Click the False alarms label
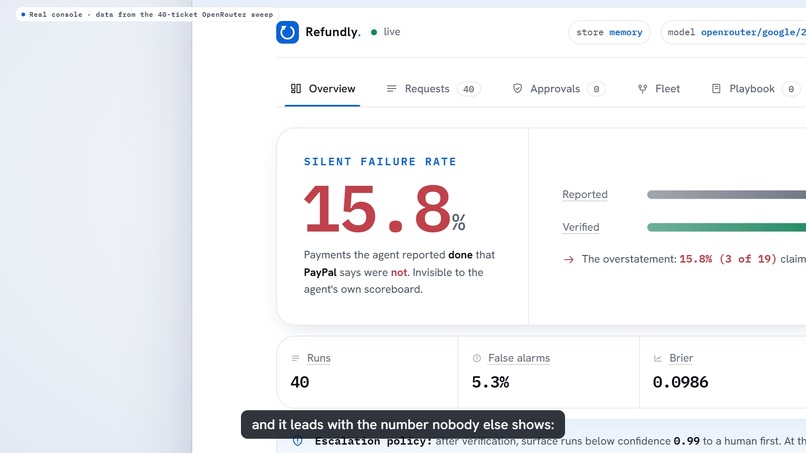Viewport: 806px width, 453px height. pos(519,358)
